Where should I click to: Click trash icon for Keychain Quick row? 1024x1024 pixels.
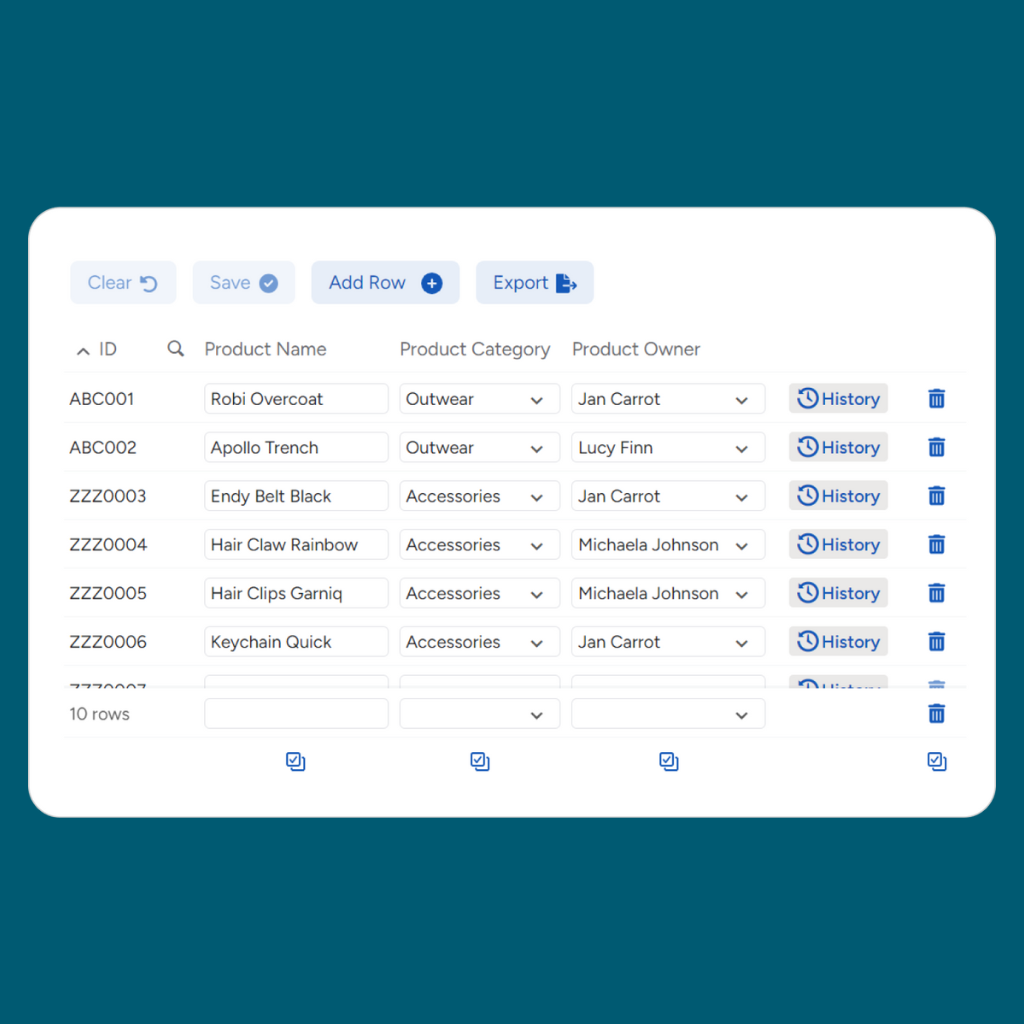click(x=936, y=642)
